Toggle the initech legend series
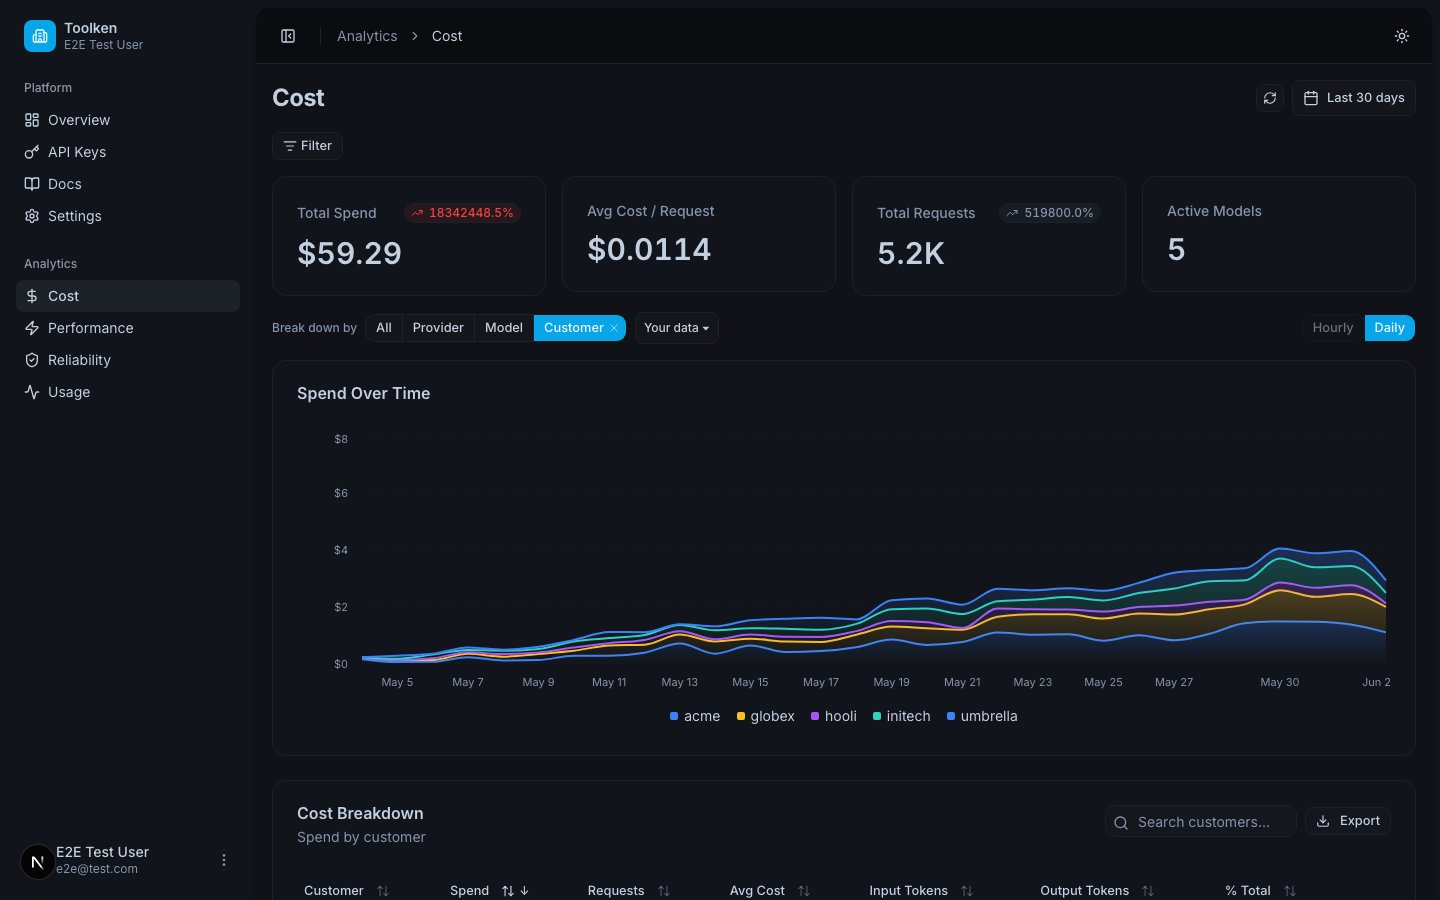This screenshot has height=900, width=1440. [x=902, y=716]
